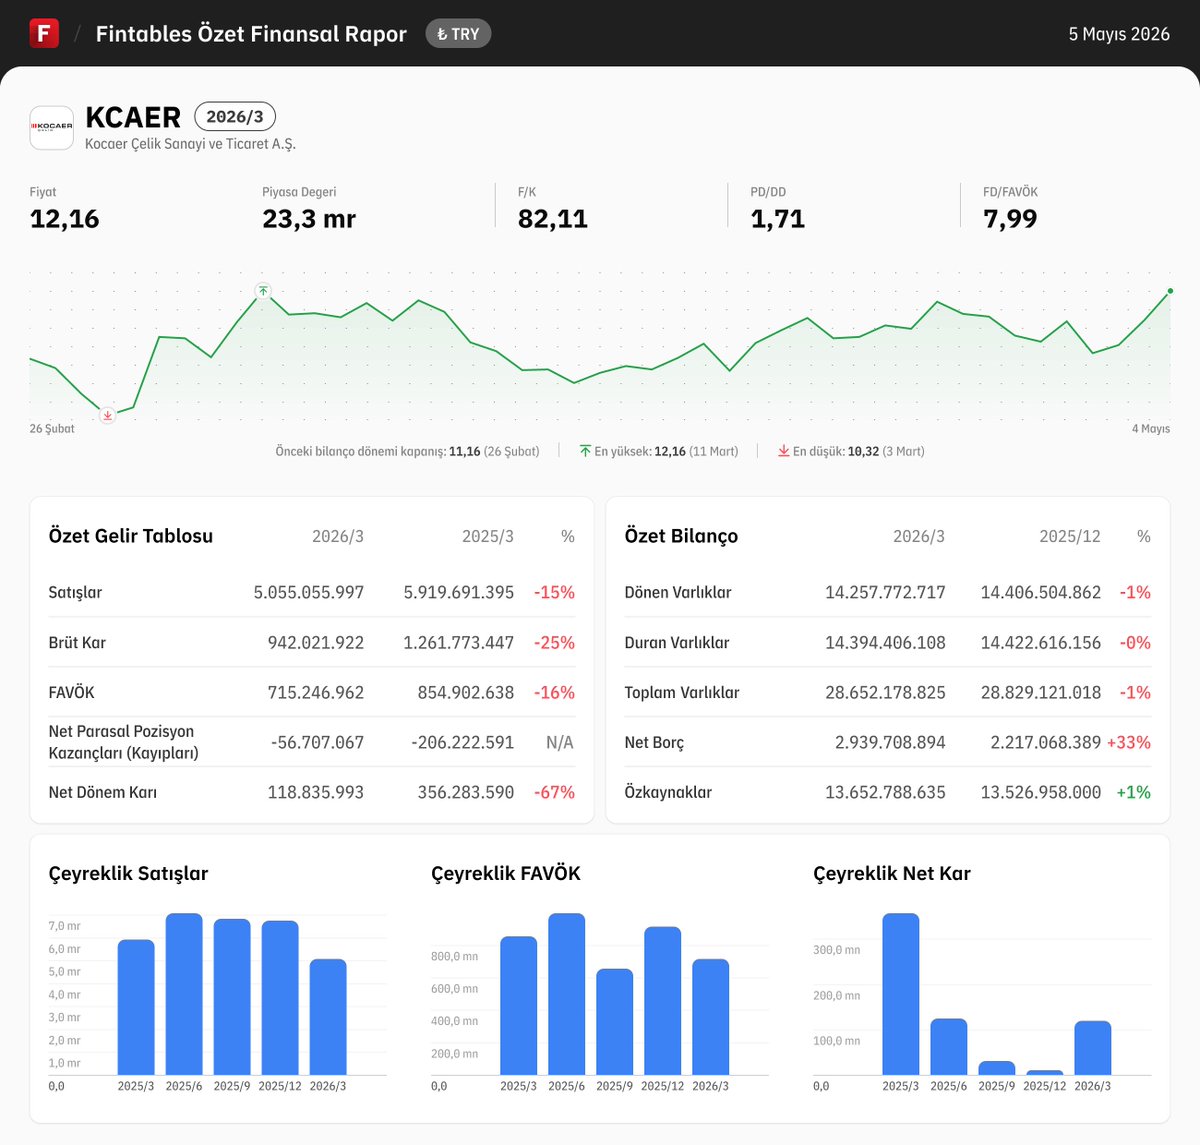1200x1145 pixels.
Task: Click the green up-arrow icon beside En yüksek
Action: point(585,452)
